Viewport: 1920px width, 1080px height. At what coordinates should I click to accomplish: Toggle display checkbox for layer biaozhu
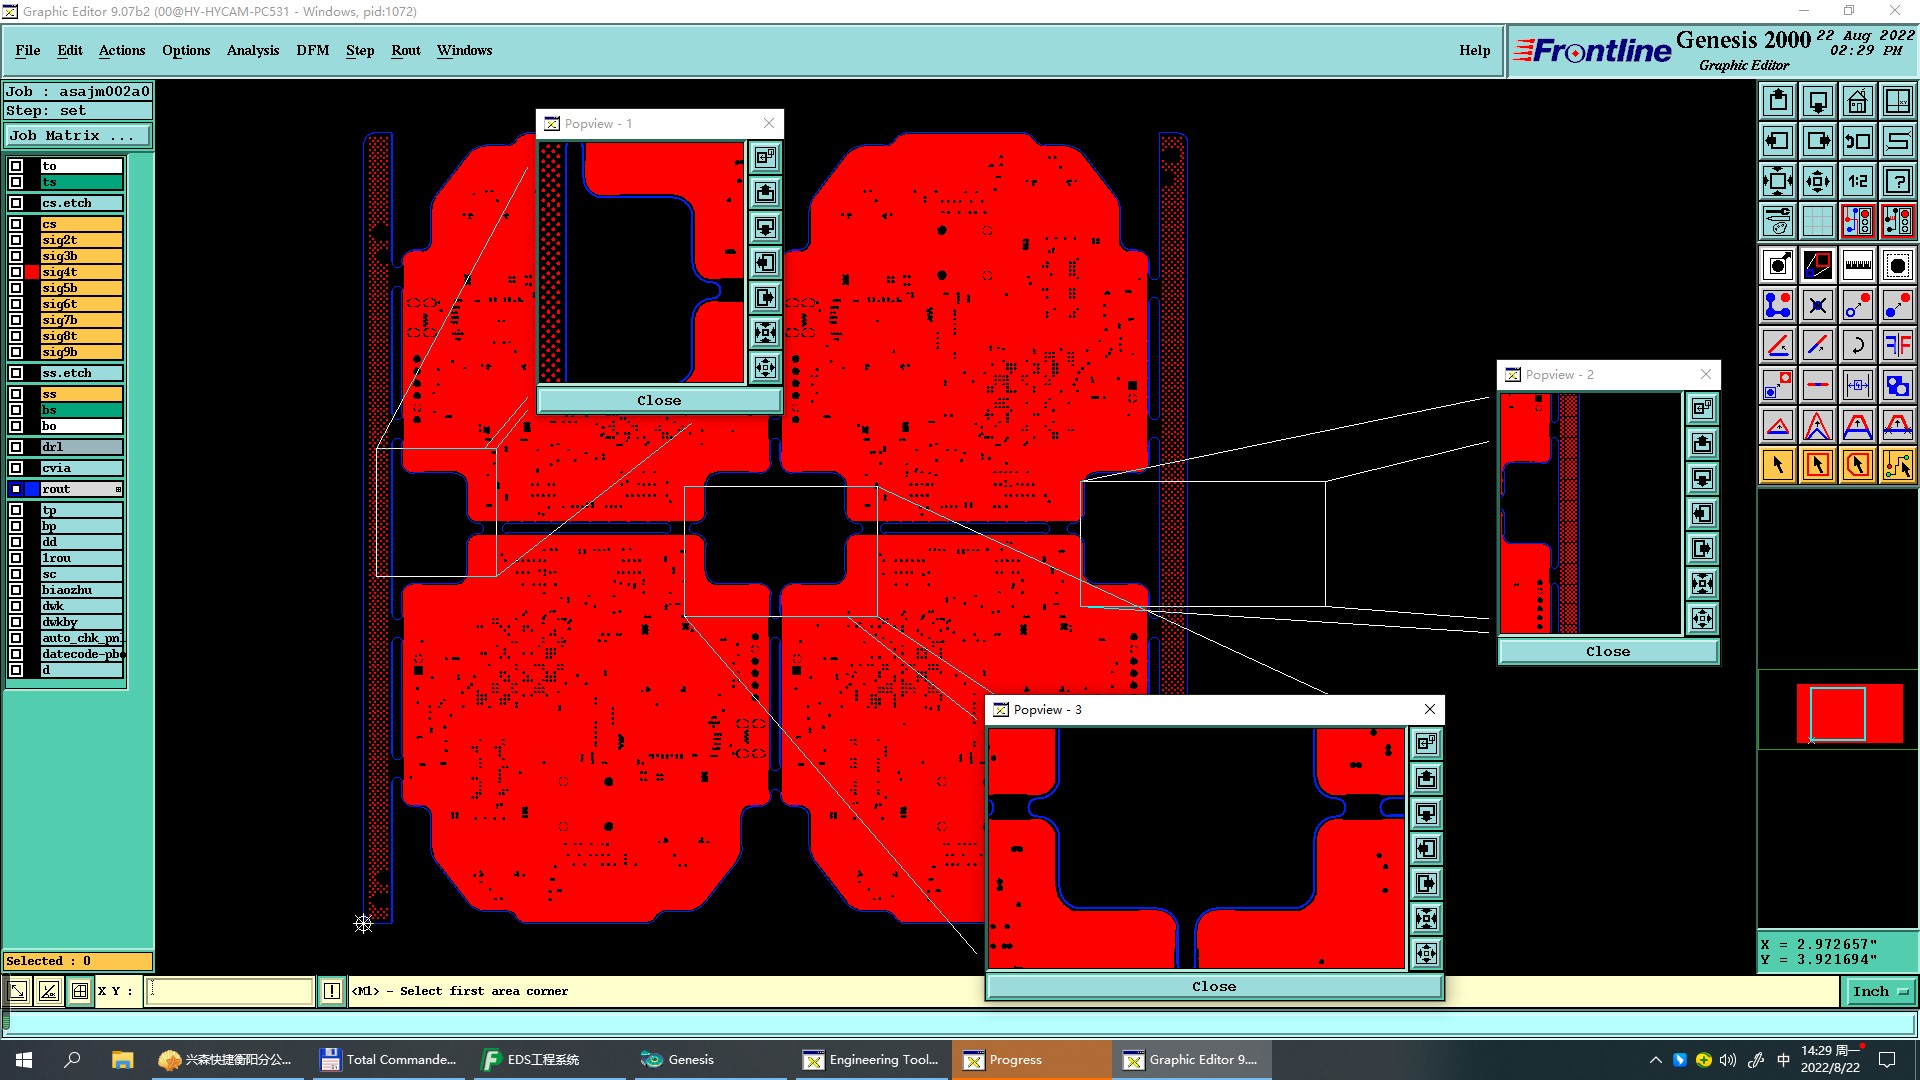(x=16, y=590)
